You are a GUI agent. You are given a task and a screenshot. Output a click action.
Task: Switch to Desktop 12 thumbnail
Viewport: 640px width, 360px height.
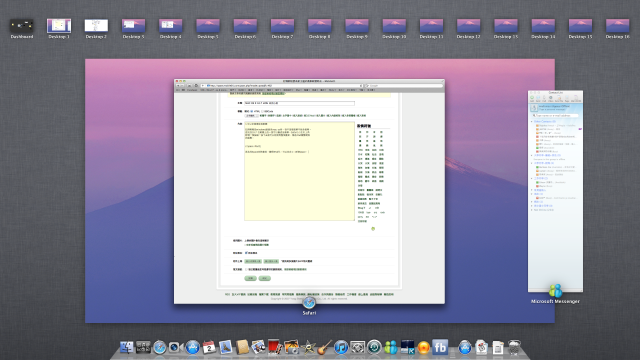(x=469, y=26)
